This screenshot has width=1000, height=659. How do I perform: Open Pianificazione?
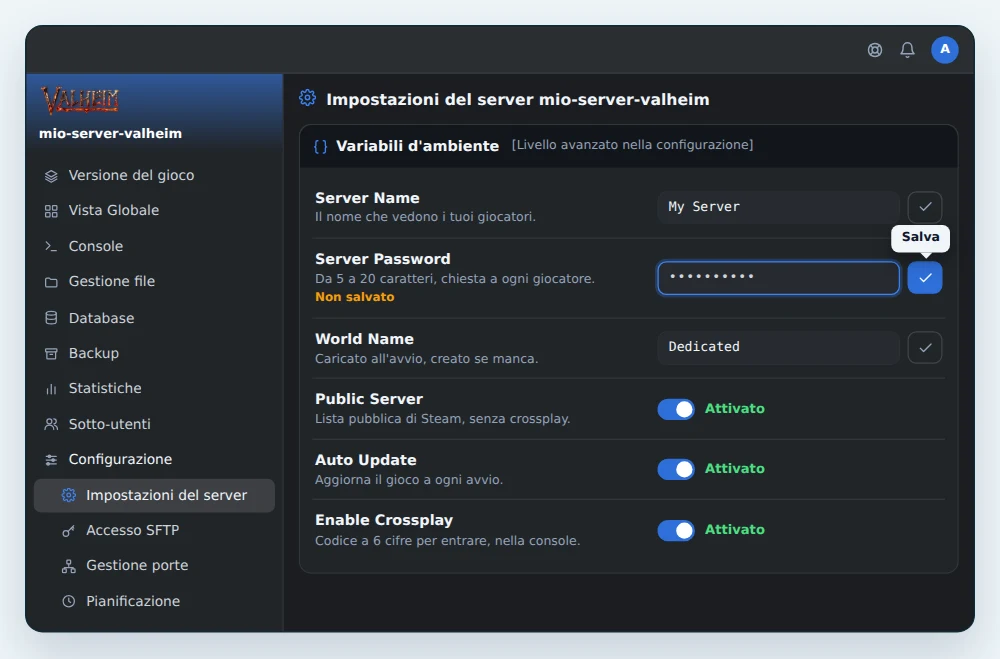click(x=154, y=601)
